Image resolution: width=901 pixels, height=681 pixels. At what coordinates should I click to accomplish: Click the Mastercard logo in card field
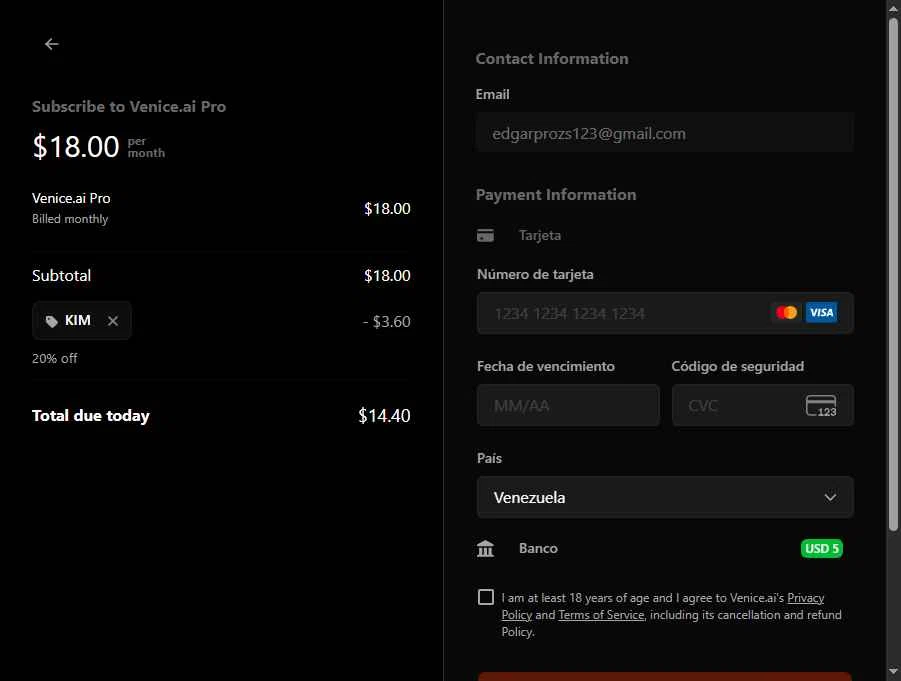coord(786,313)
